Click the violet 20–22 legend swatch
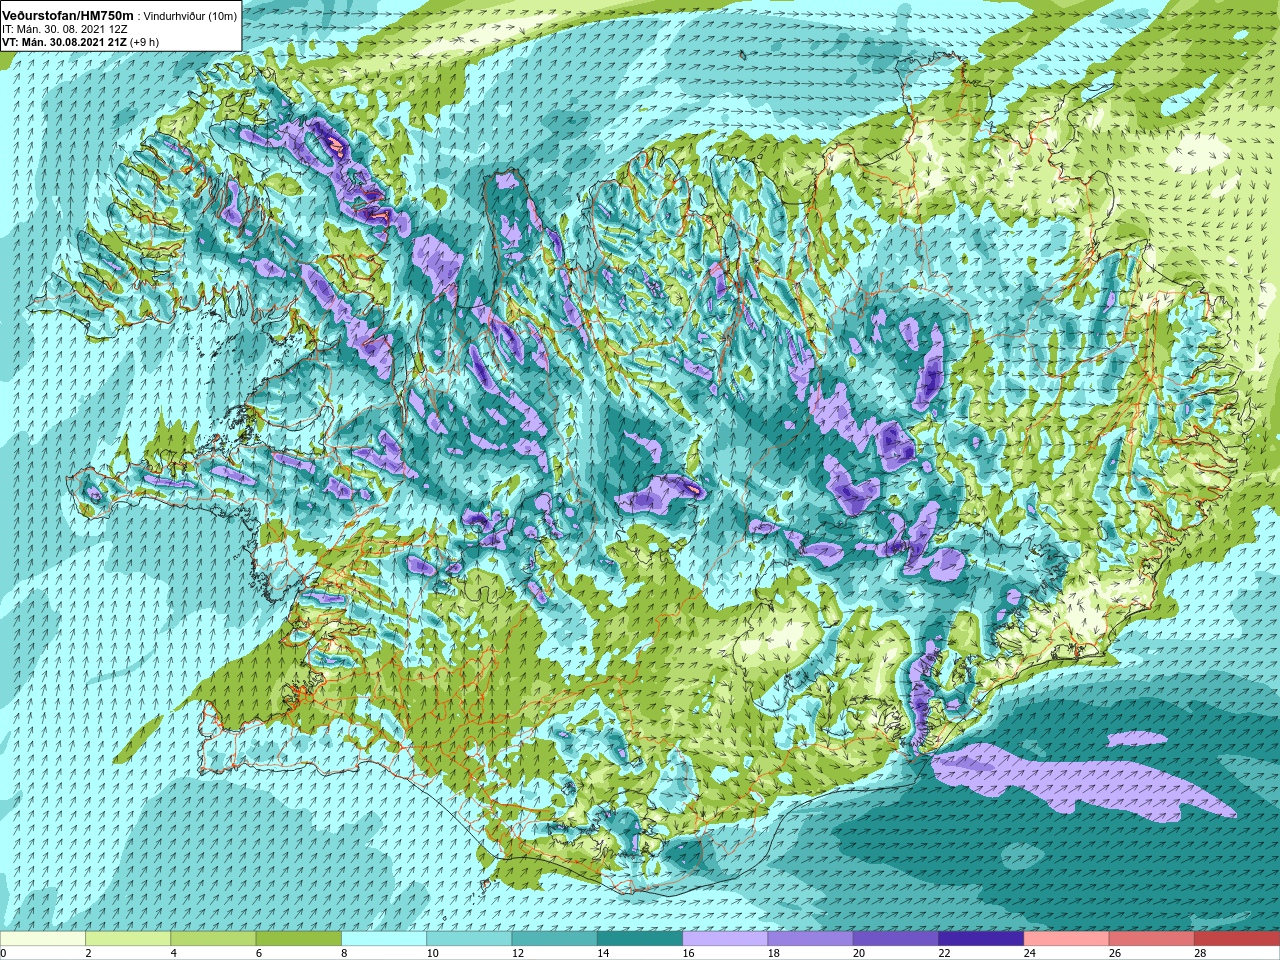Viewport: 1280px width, 960px height. tap(896, 939)
